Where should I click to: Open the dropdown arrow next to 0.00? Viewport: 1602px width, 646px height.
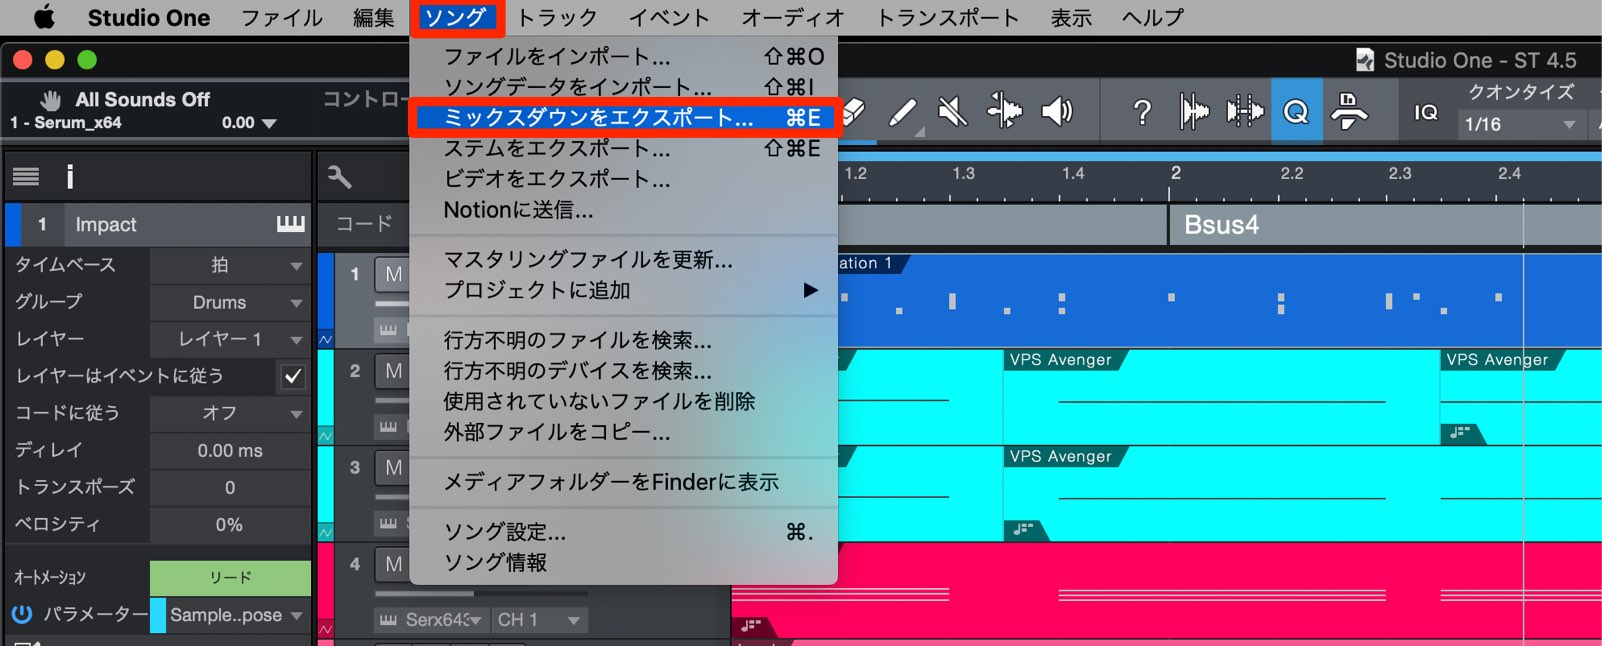click(269, 123)
